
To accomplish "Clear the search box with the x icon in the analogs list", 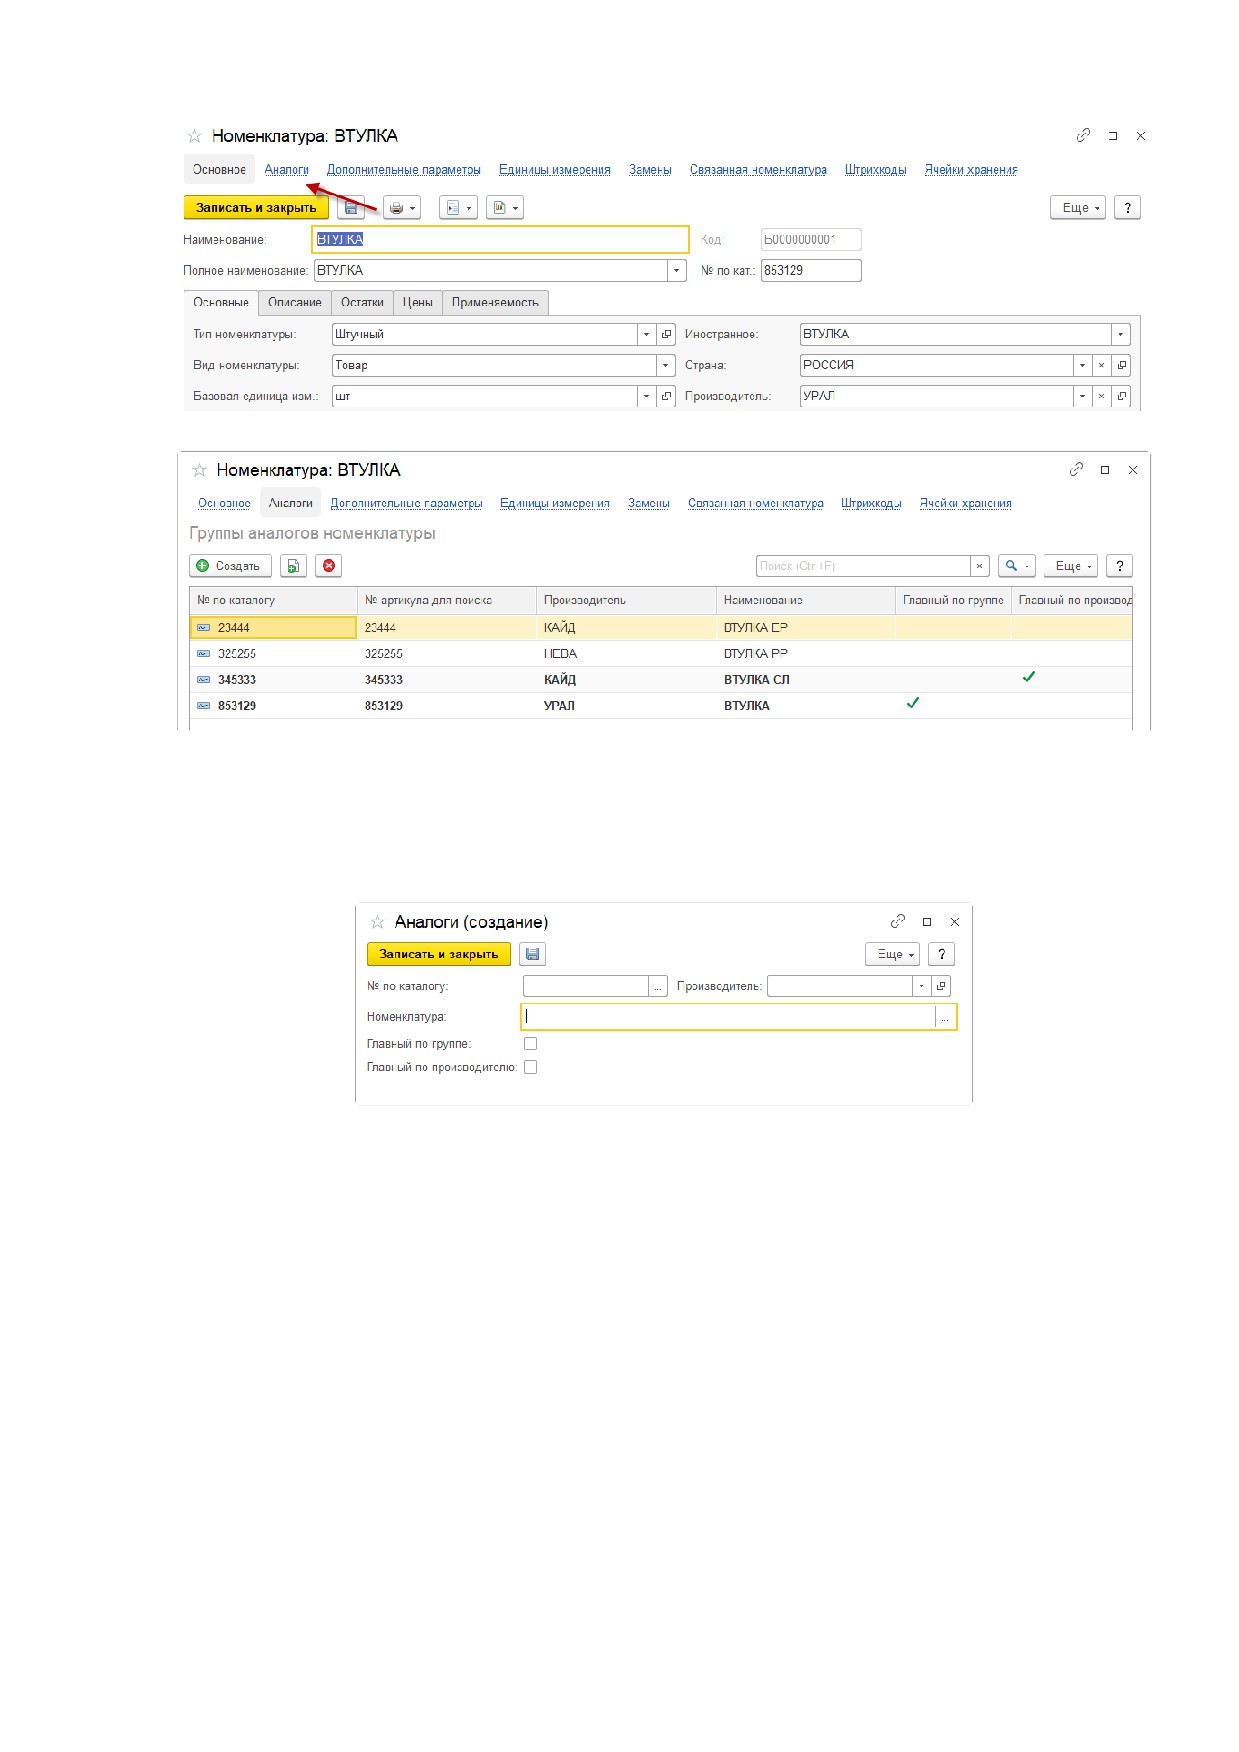I will (980, 566).
